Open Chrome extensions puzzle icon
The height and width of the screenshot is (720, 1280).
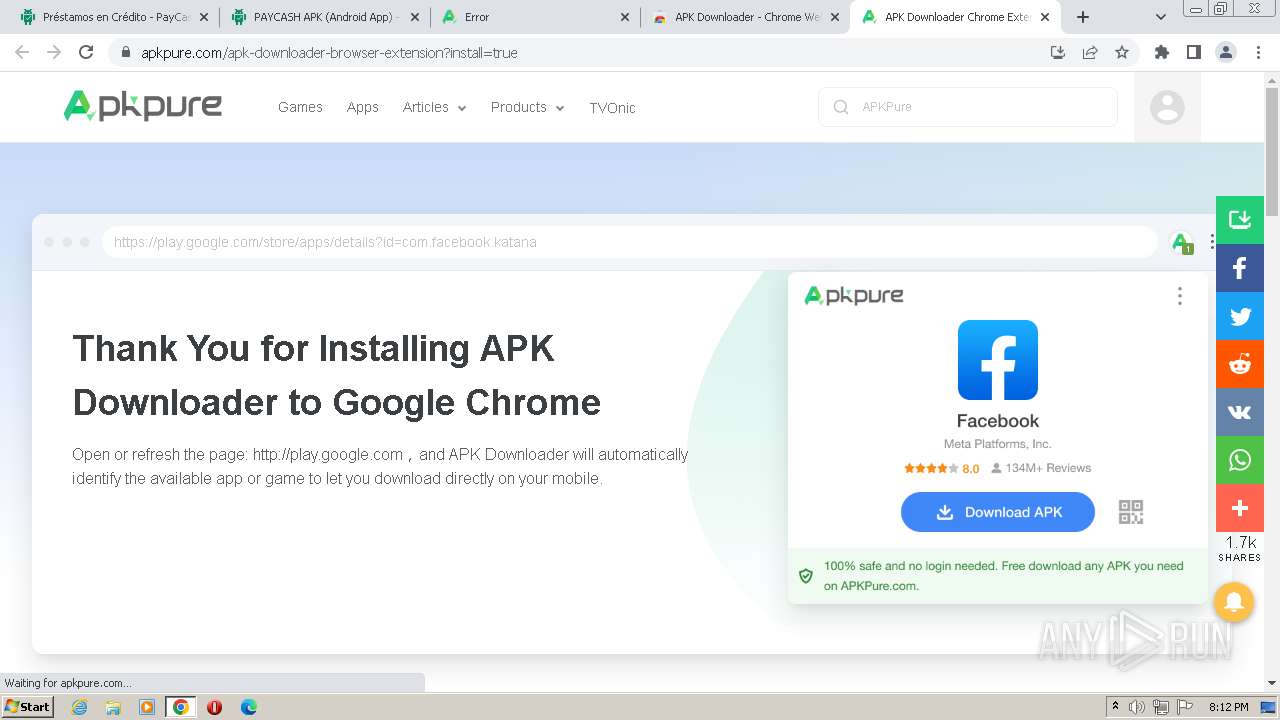pos(1162,52)
